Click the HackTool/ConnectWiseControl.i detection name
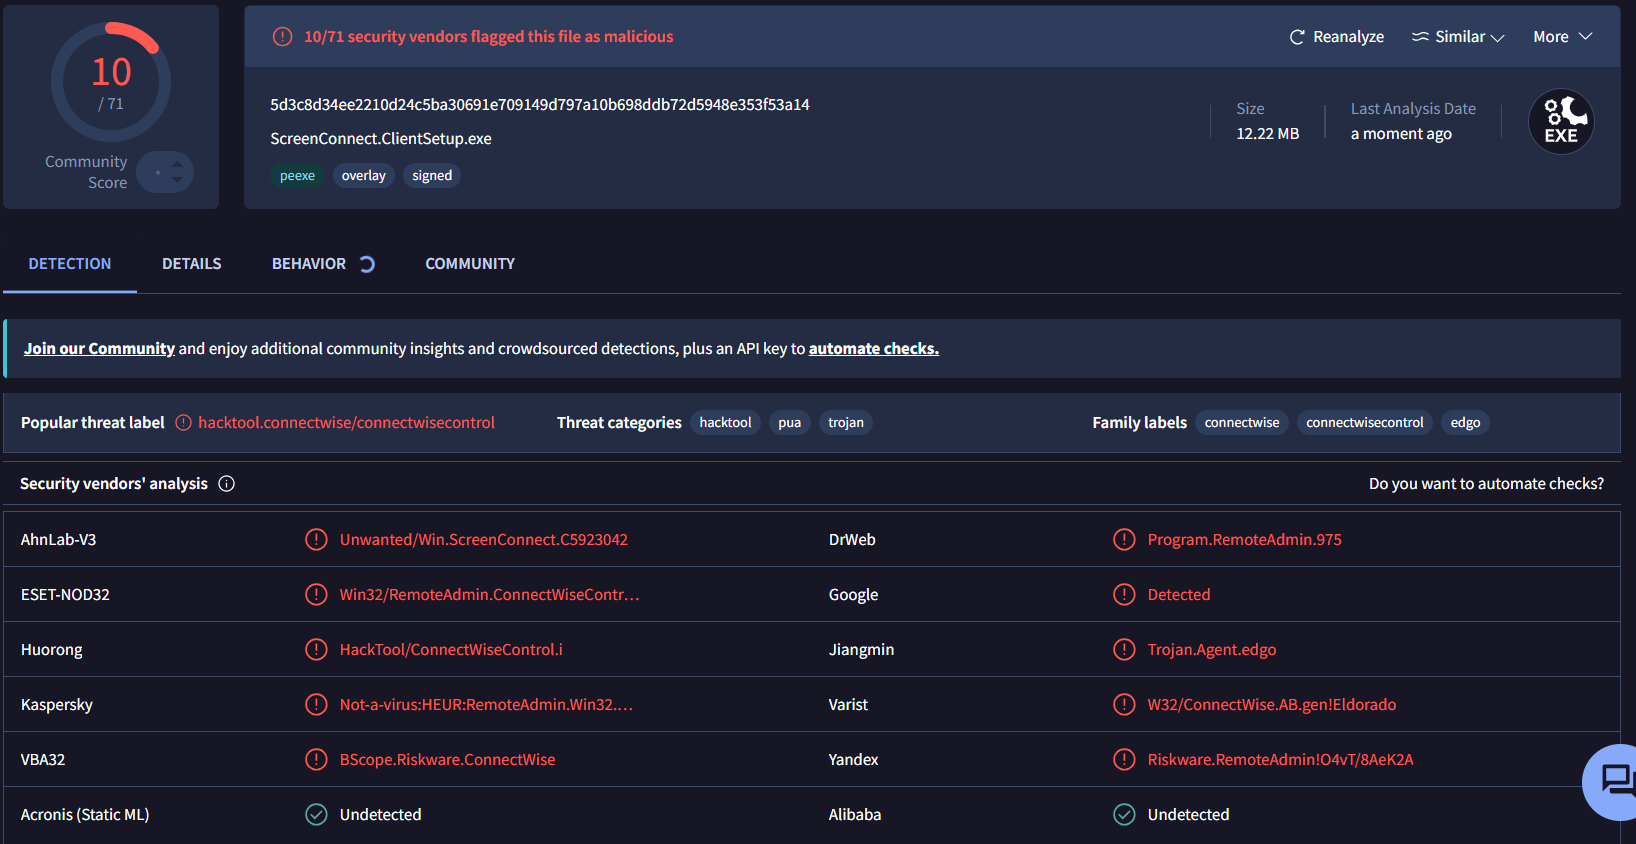 pos(451,650)
